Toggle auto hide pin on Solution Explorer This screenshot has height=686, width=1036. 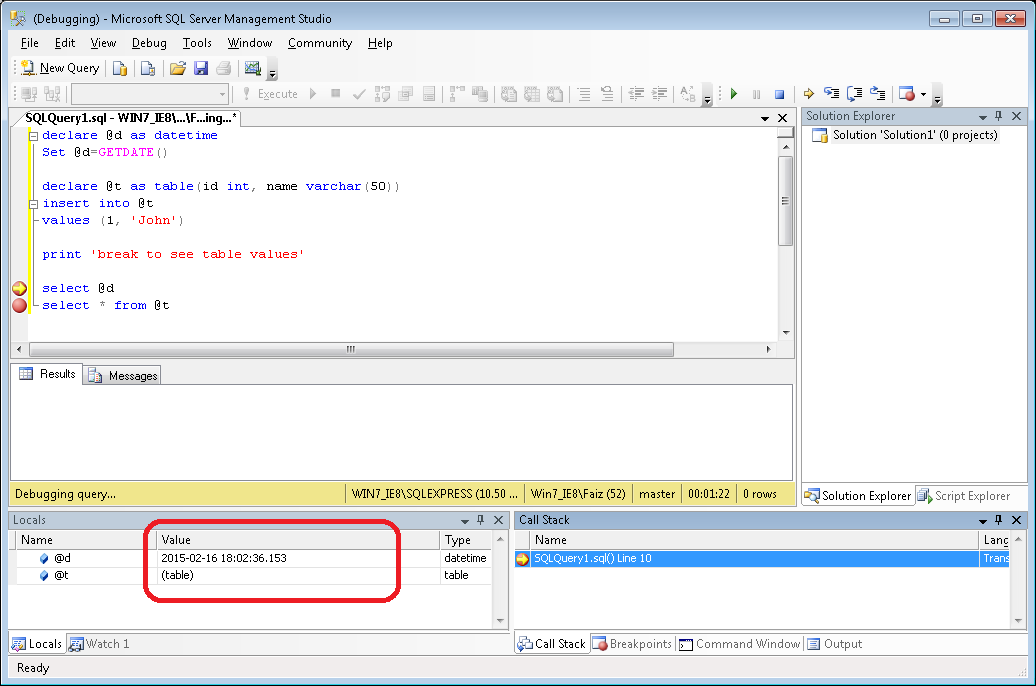click(x=999, y=116)
